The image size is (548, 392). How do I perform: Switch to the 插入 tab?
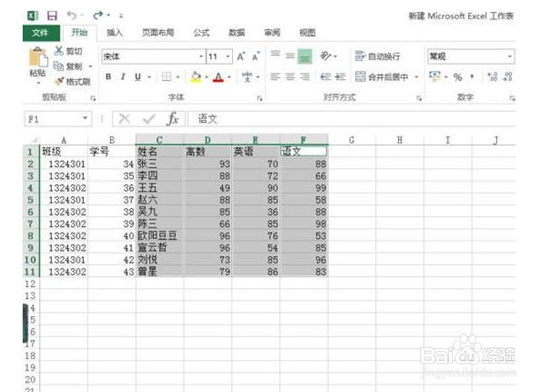click(115, 33)
